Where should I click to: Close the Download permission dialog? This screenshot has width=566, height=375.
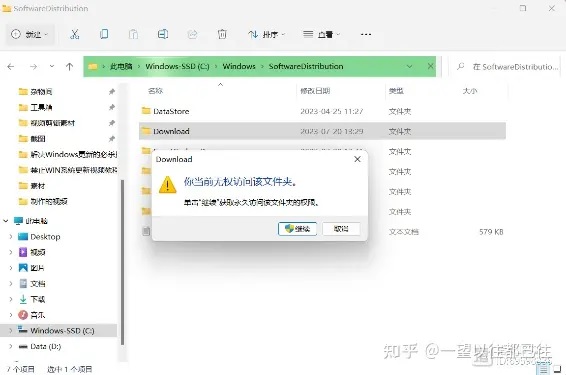coord(357,159)
